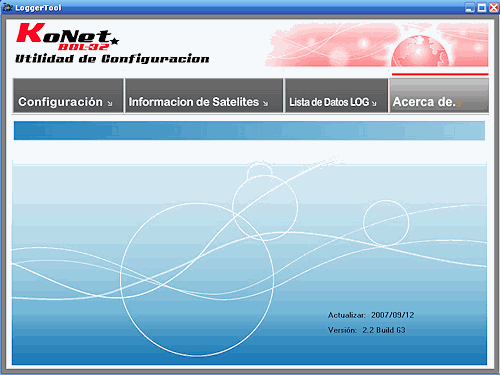Switch to Informacion de Satelites tab
500x375 pixels.
(x=204, y=96)
